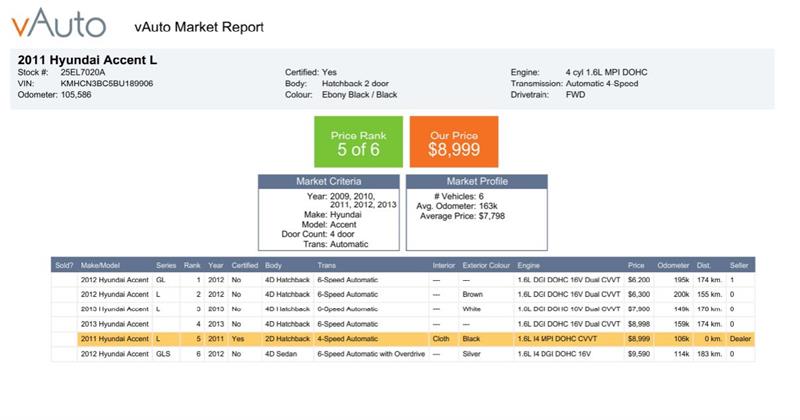Screen dimensions: 800x420
Task: Click the odometer value 105,586
Action: tap(76, 95)
